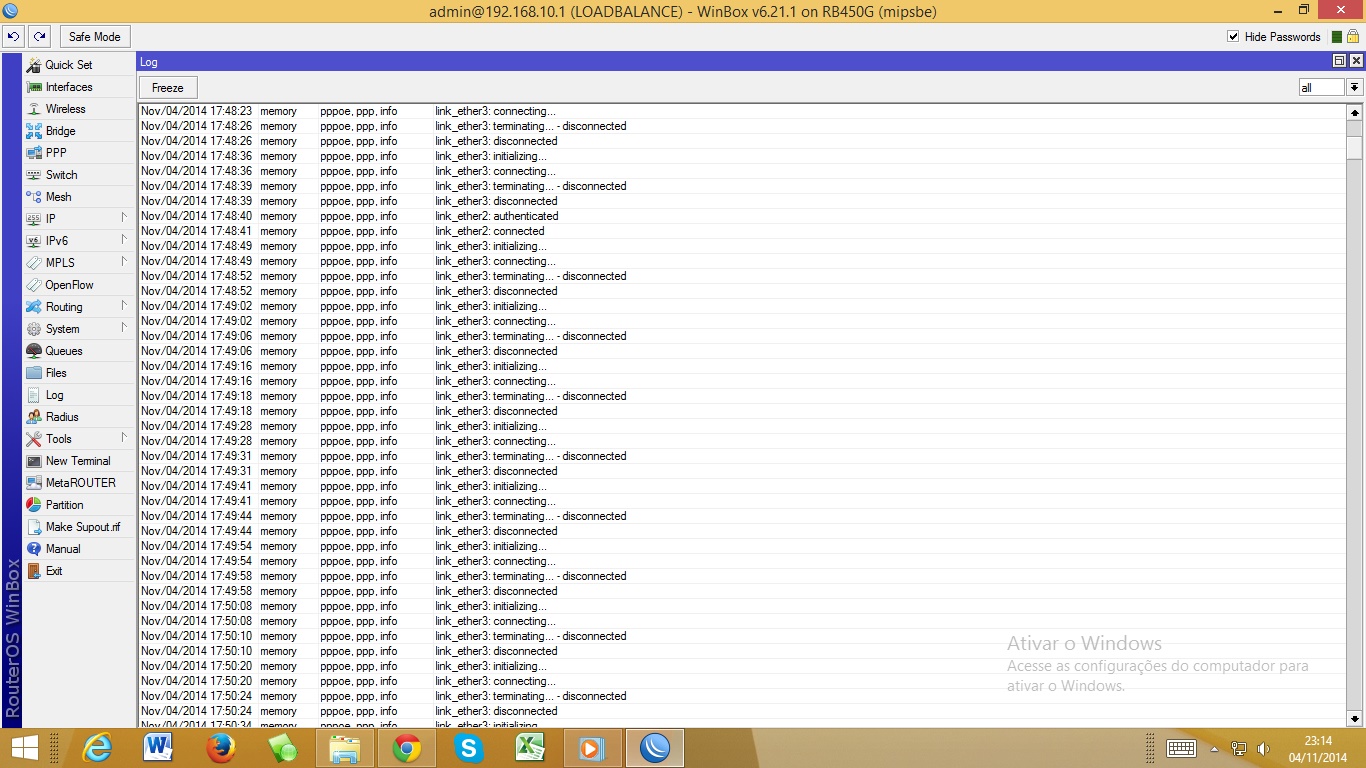Viewport: 1366px width, 768px height.
Task: Click the padlock icon in top-right corner
Action: click(x=1353, y=37)
